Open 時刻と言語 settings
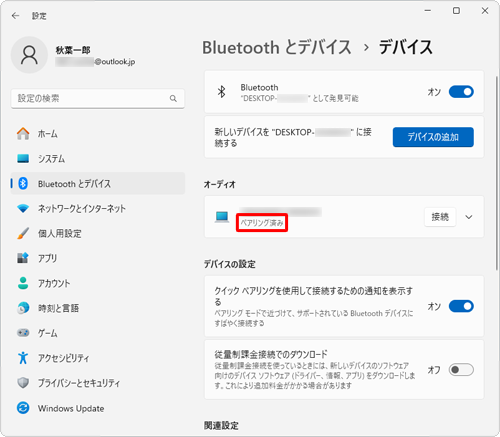This screenshot has width=500, height=437. 98,308
